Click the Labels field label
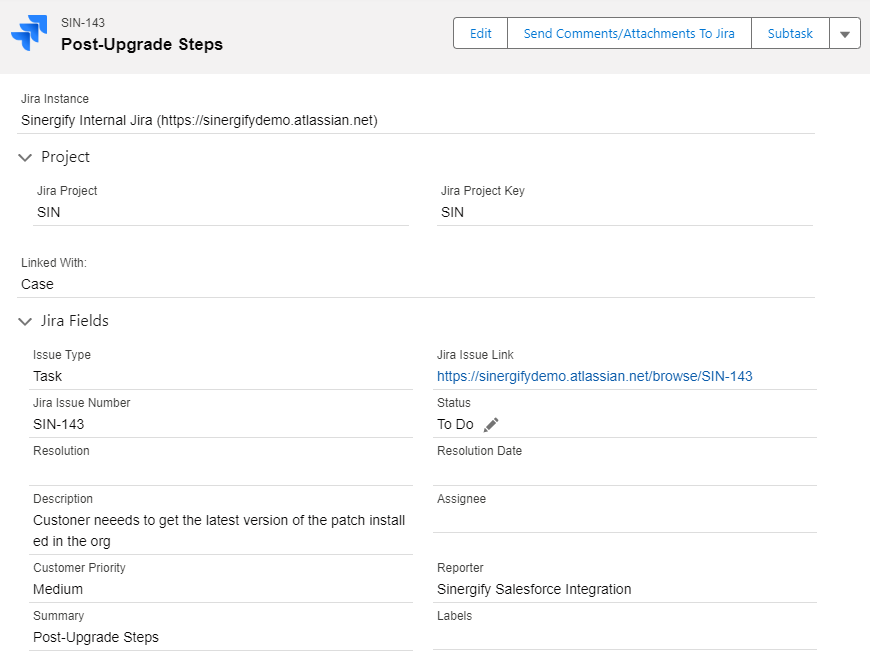The width and height of the screenshot is (870, 656). (x=454, y=616)
